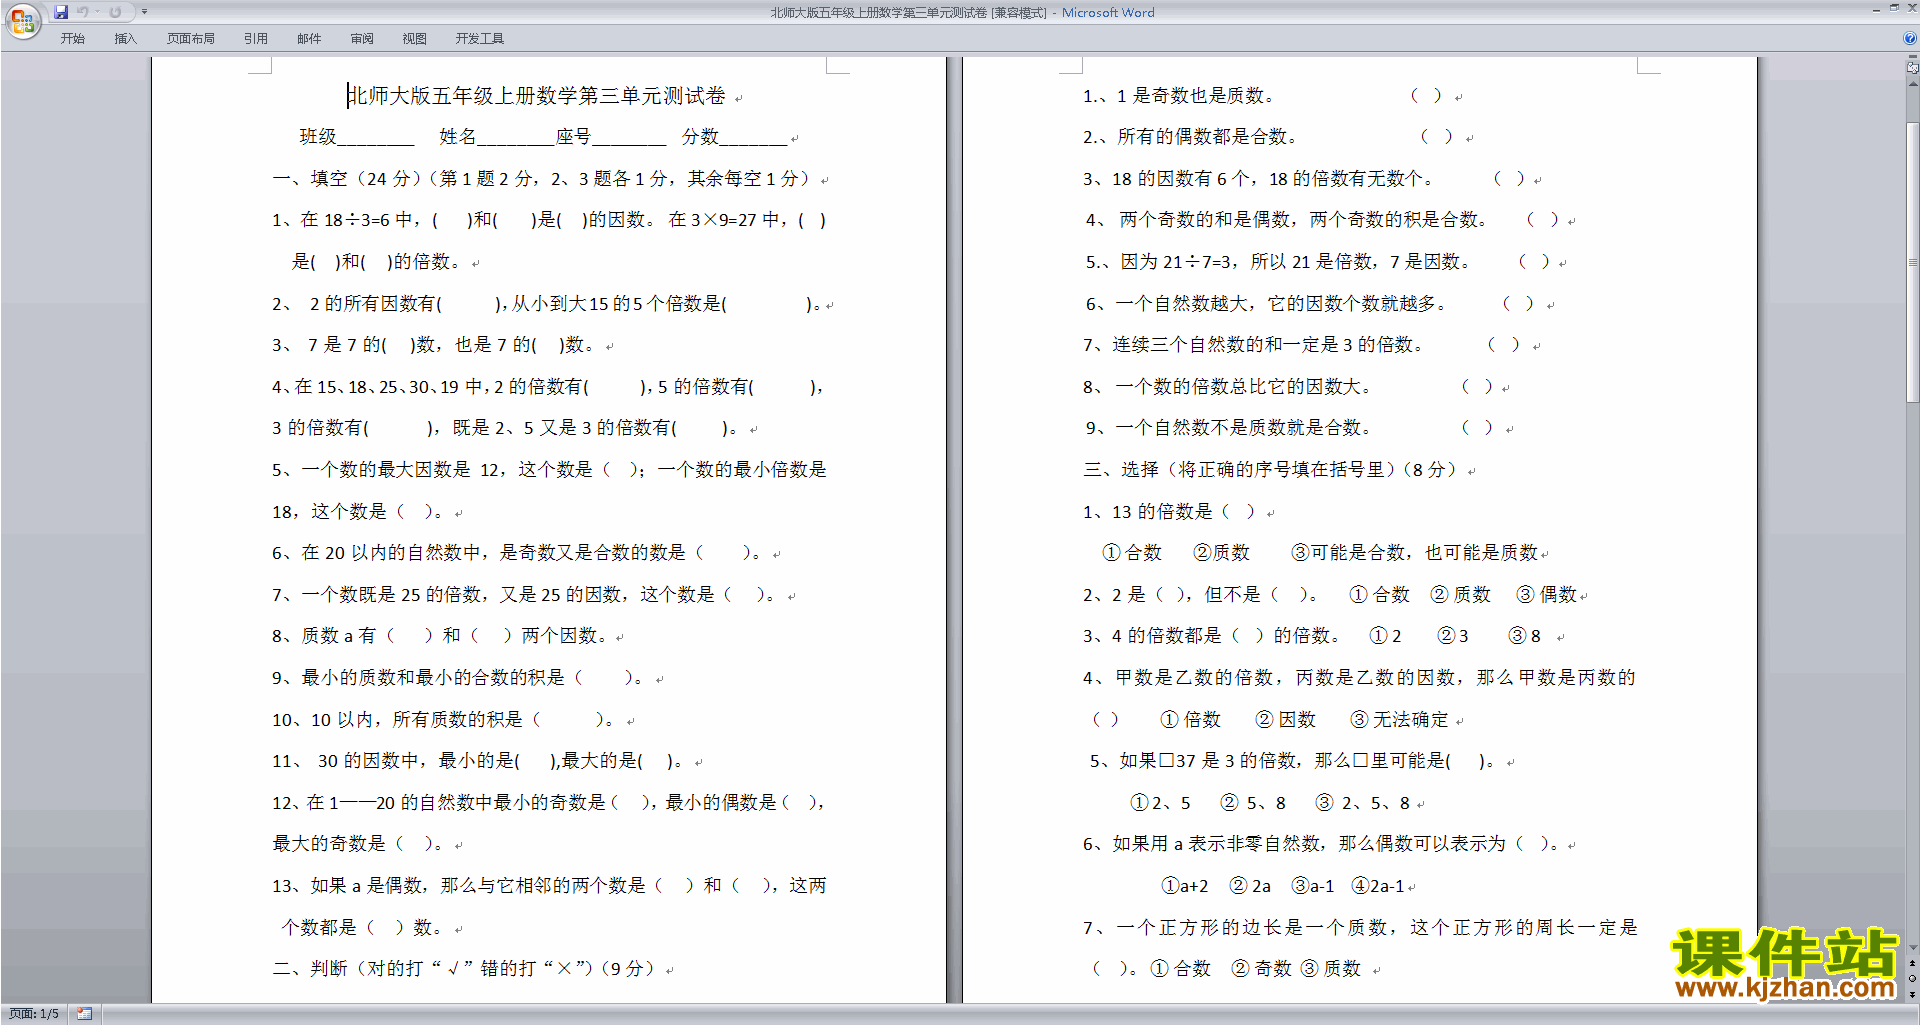Switch to the 插入 ribbon tab

tap(125, 38)
